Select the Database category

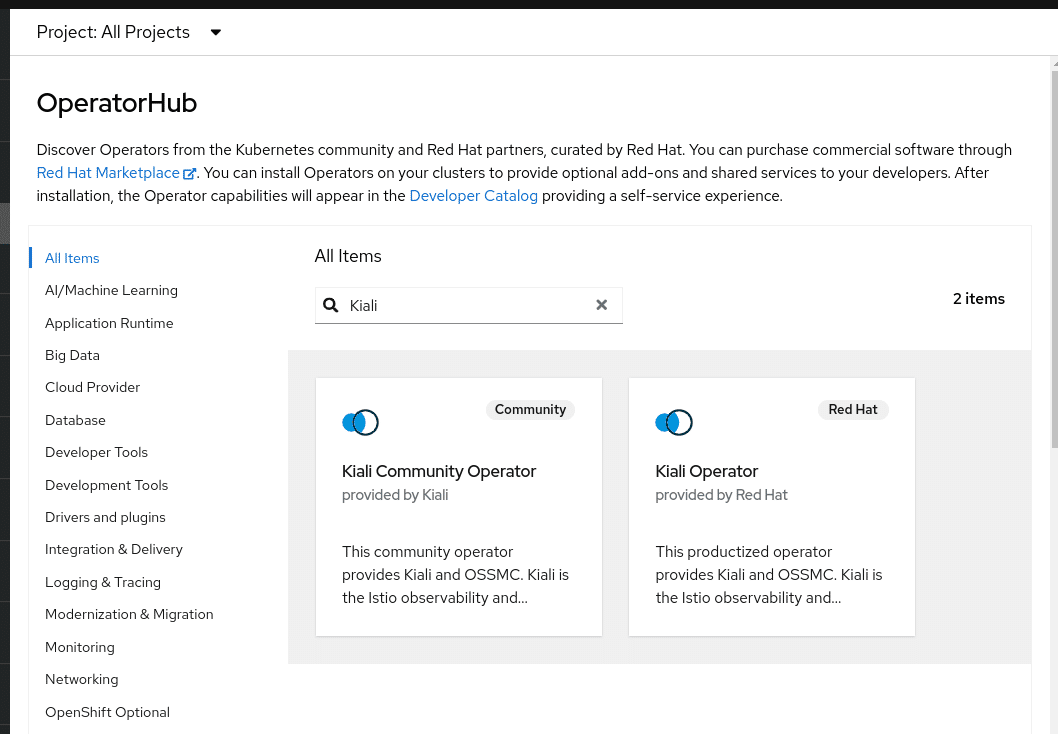[x=75, y=420]
